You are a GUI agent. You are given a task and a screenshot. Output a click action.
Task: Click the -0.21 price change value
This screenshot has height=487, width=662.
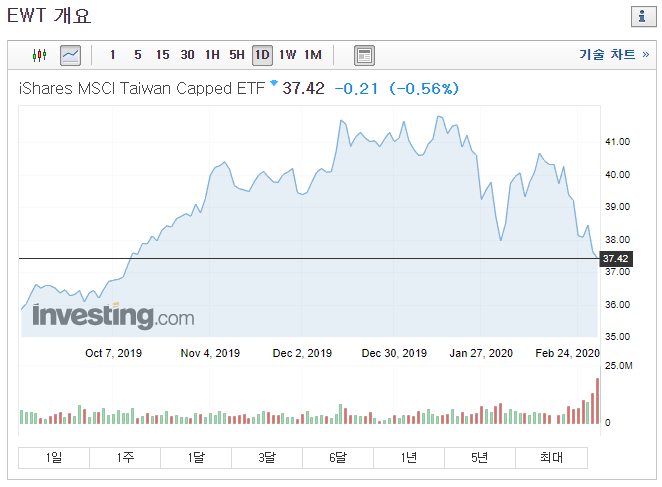coord(356,89)
